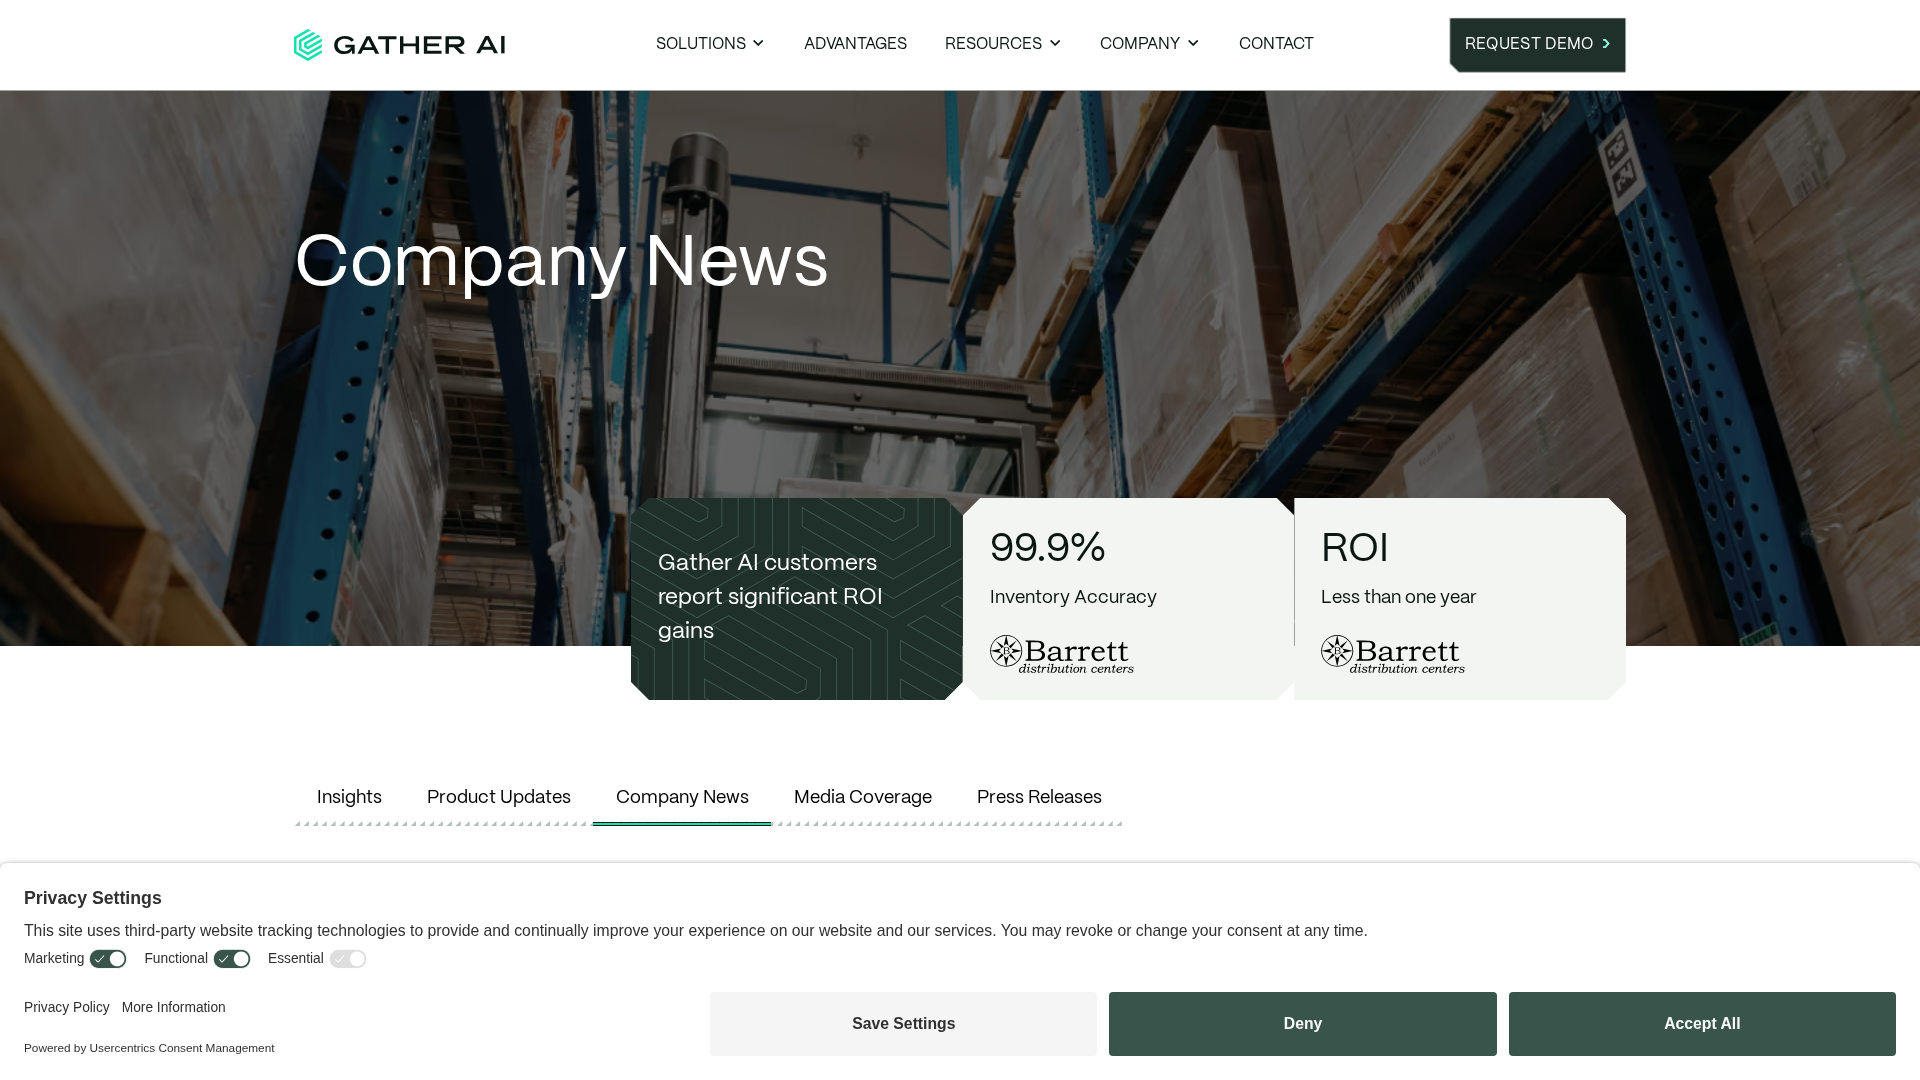
Task: Click the arrow in Request Demo button
Action: tap(1606, 44)
